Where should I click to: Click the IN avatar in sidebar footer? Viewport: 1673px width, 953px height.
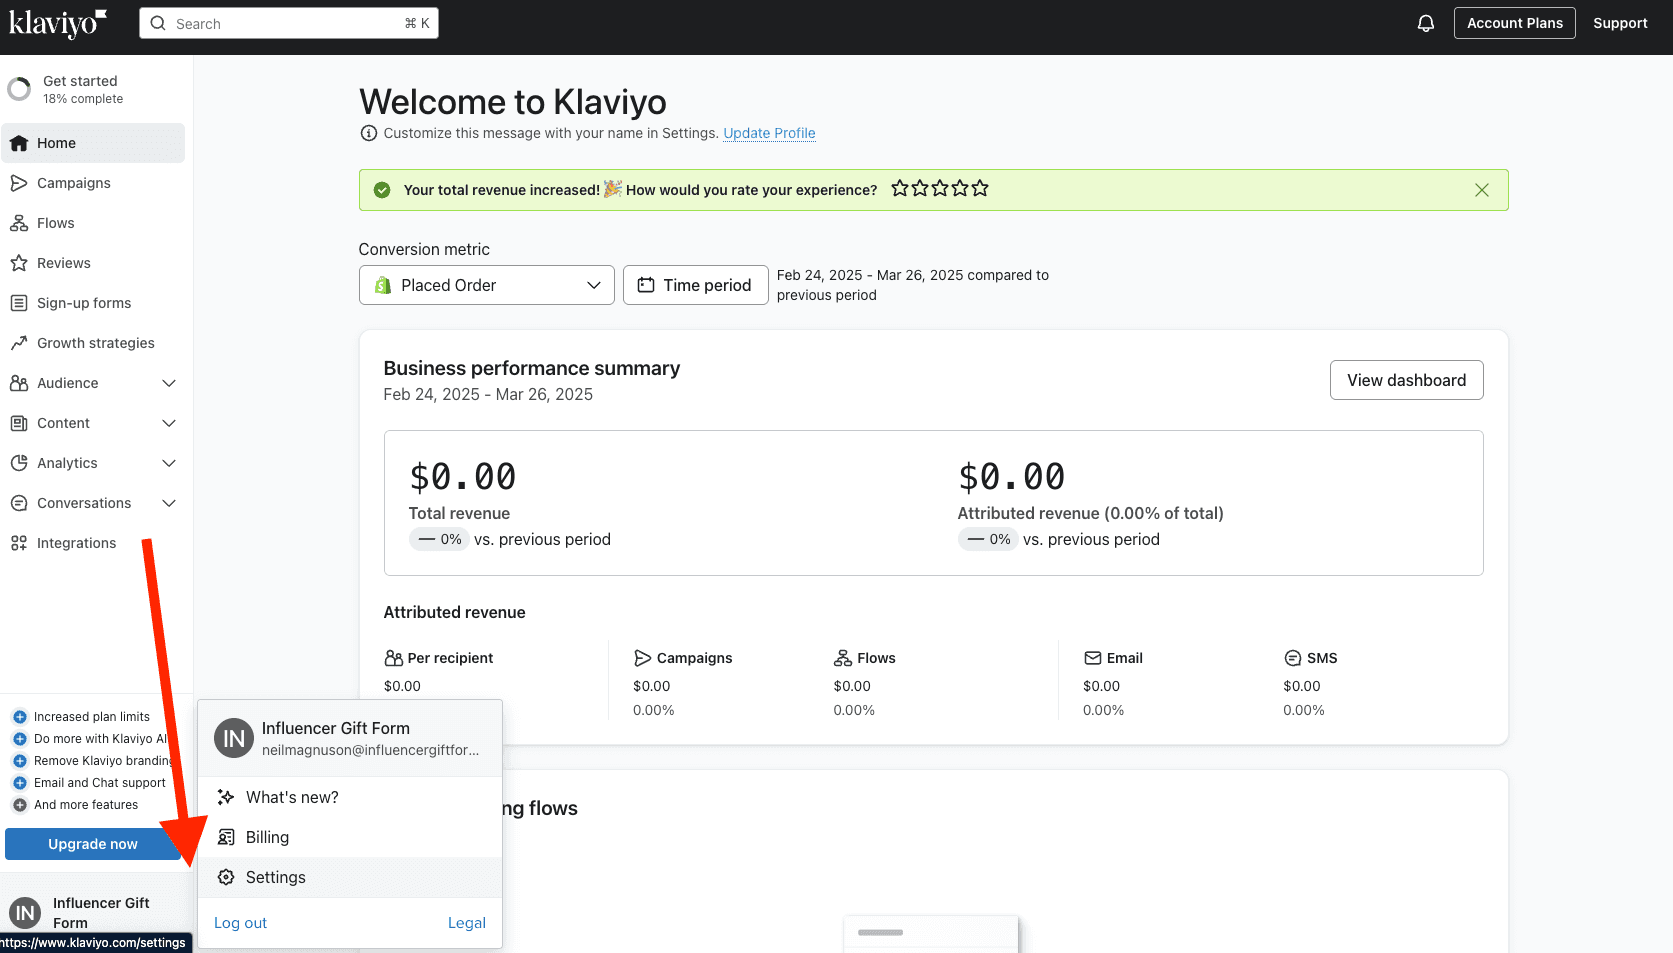[x=25, y=913]
